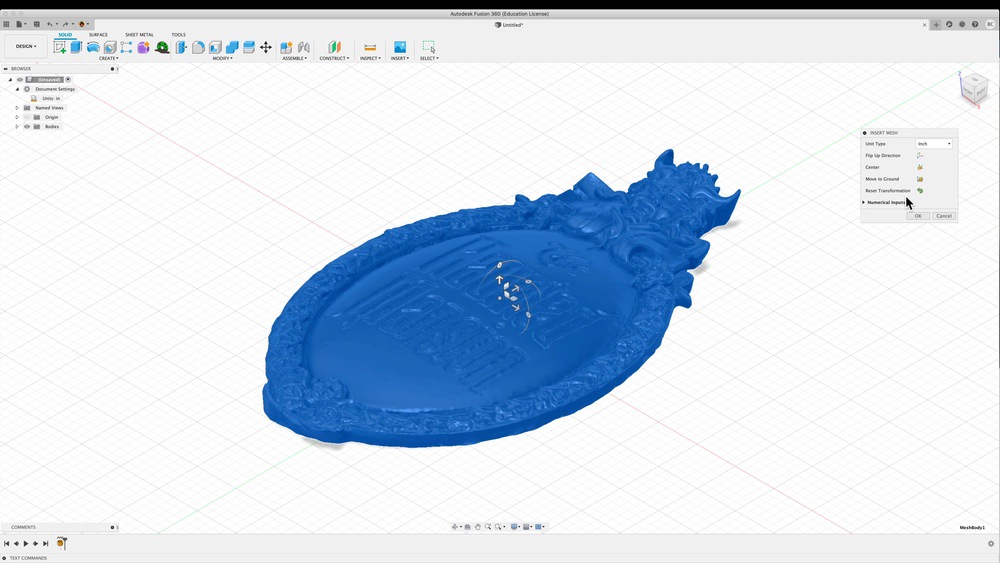Open the Insert dropdown menu
Viewport: 1000px width, 563px height.
pyautogui.click(x=400, y=59)
